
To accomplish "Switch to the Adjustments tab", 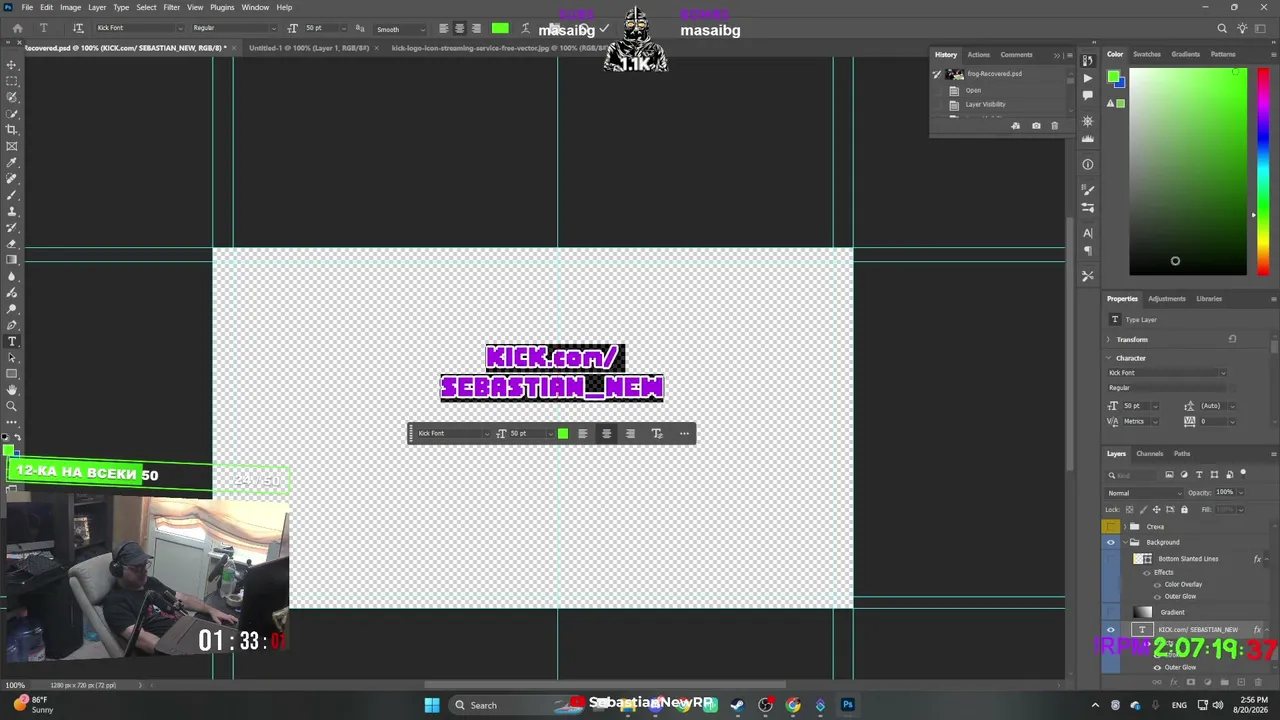I will click(x=1166, y=298).
